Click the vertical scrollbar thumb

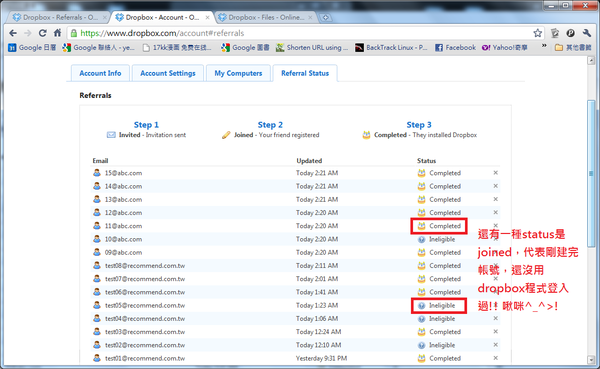591,173
